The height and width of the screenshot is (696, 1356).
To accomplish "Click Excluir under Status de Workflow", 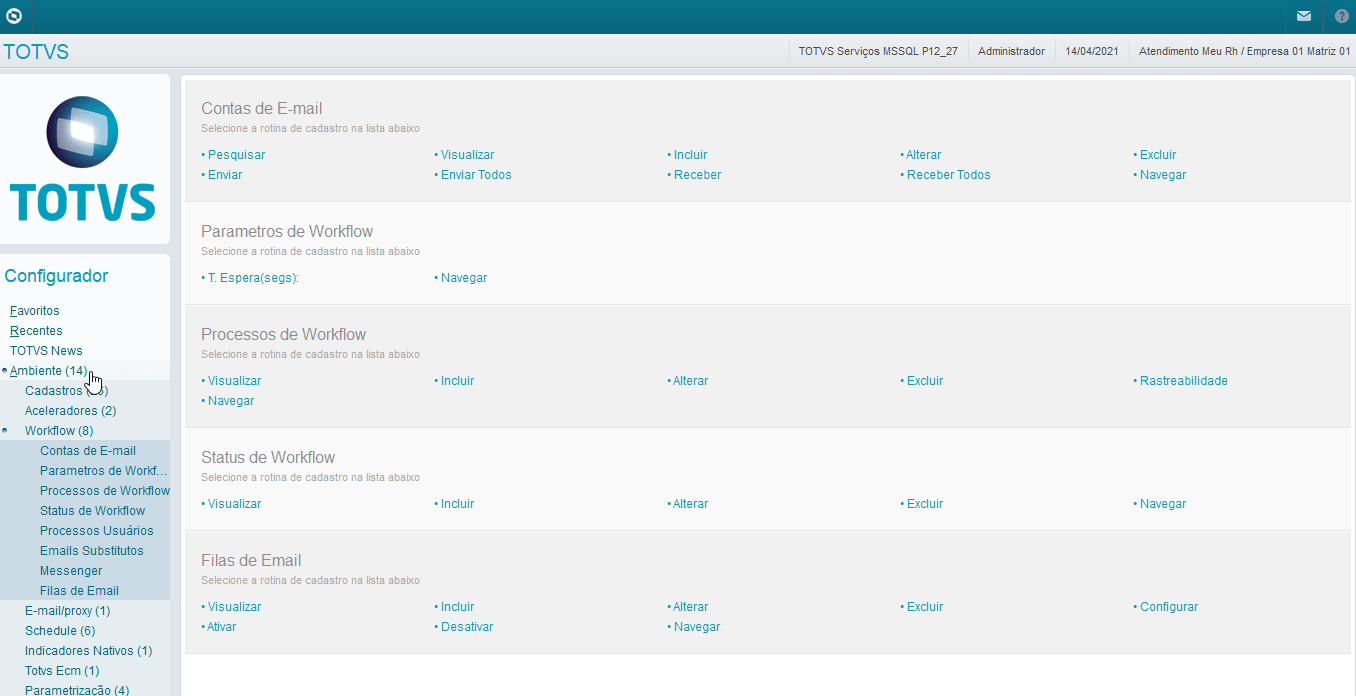I will (x=925, y=504).
